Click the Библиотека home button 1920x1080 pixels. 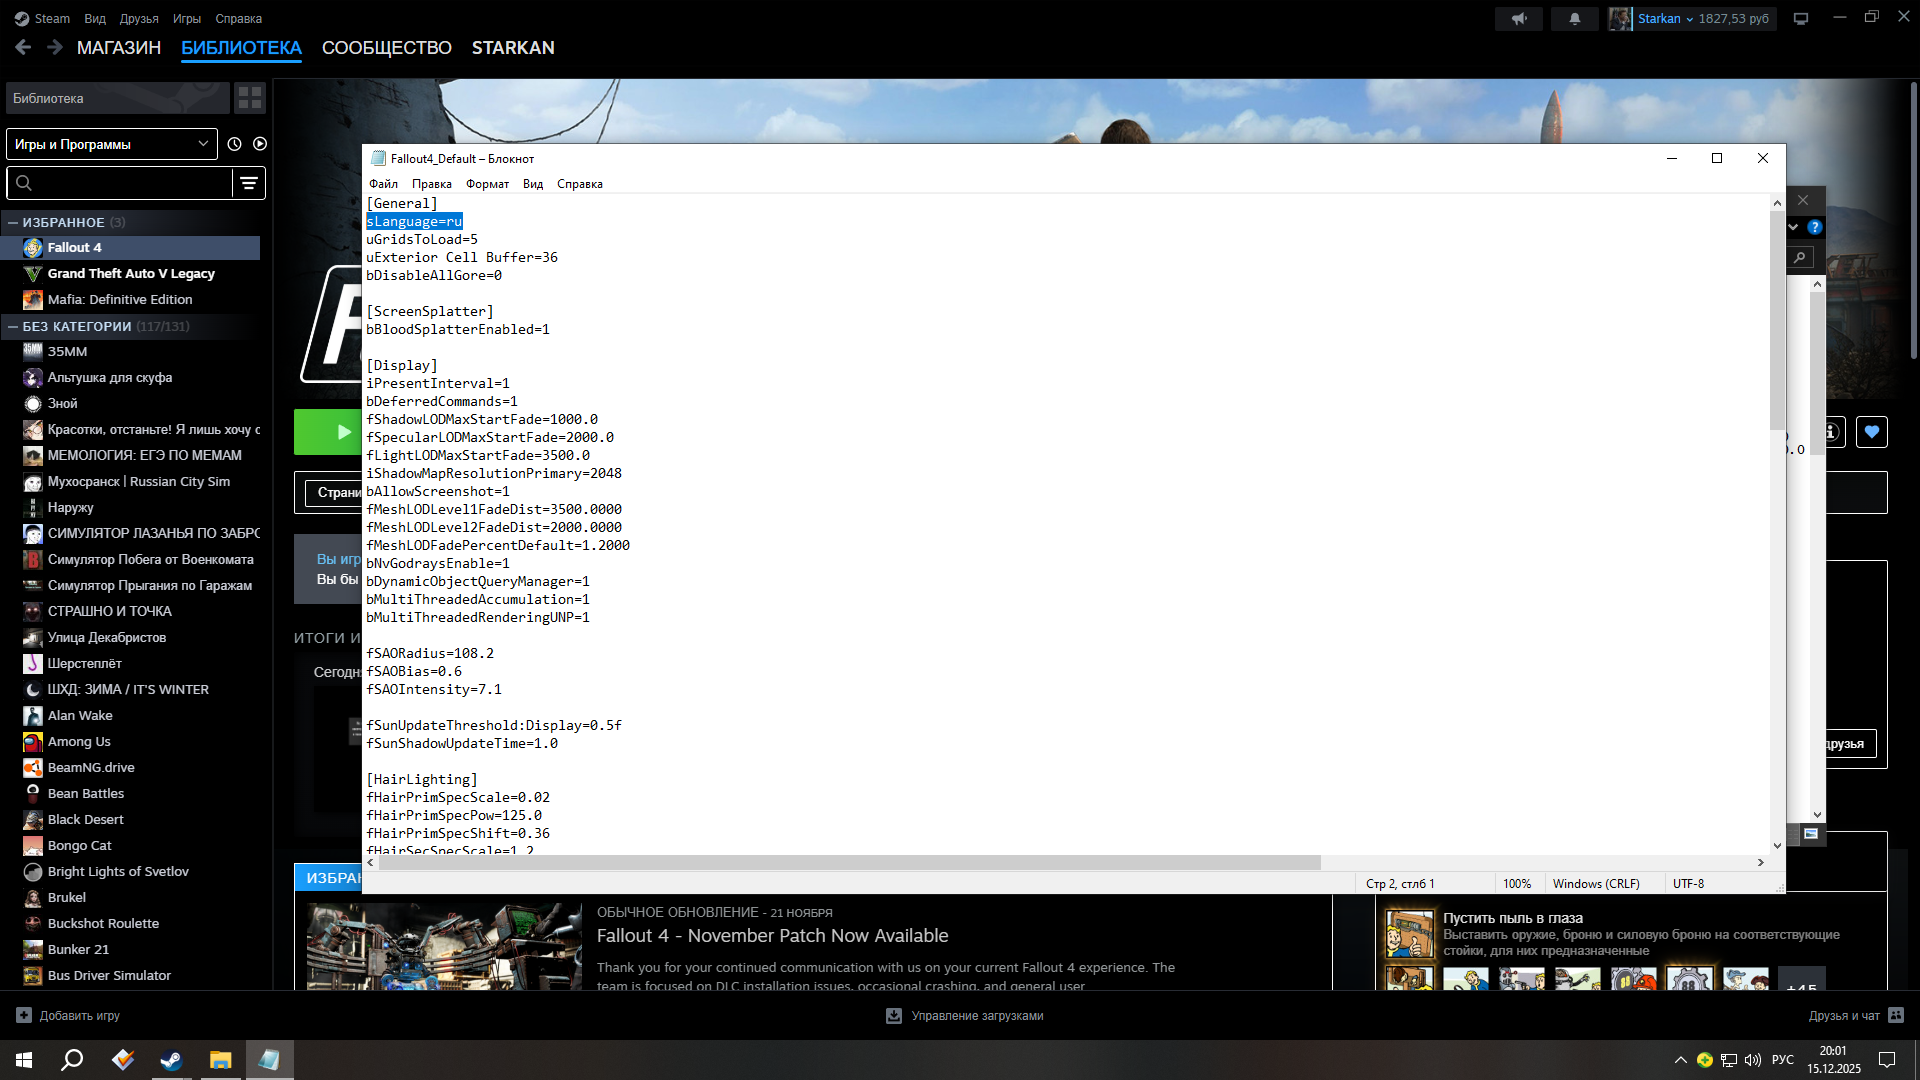pyautogui.click(x=118, y=98)
